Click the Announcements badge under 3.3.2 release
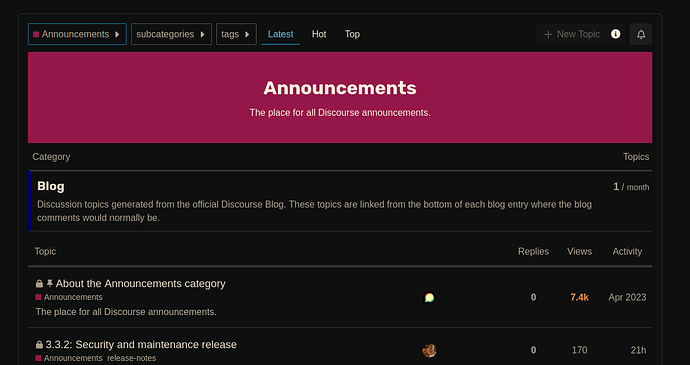Image resolution: width=690 pixels, height=365 pixels. pos(69,358)
